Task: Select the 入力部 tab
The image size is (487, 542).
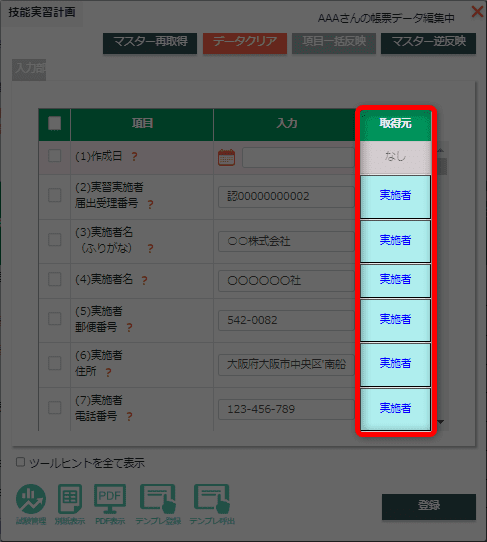Action: pyautogui.click(x=29, y=69)
